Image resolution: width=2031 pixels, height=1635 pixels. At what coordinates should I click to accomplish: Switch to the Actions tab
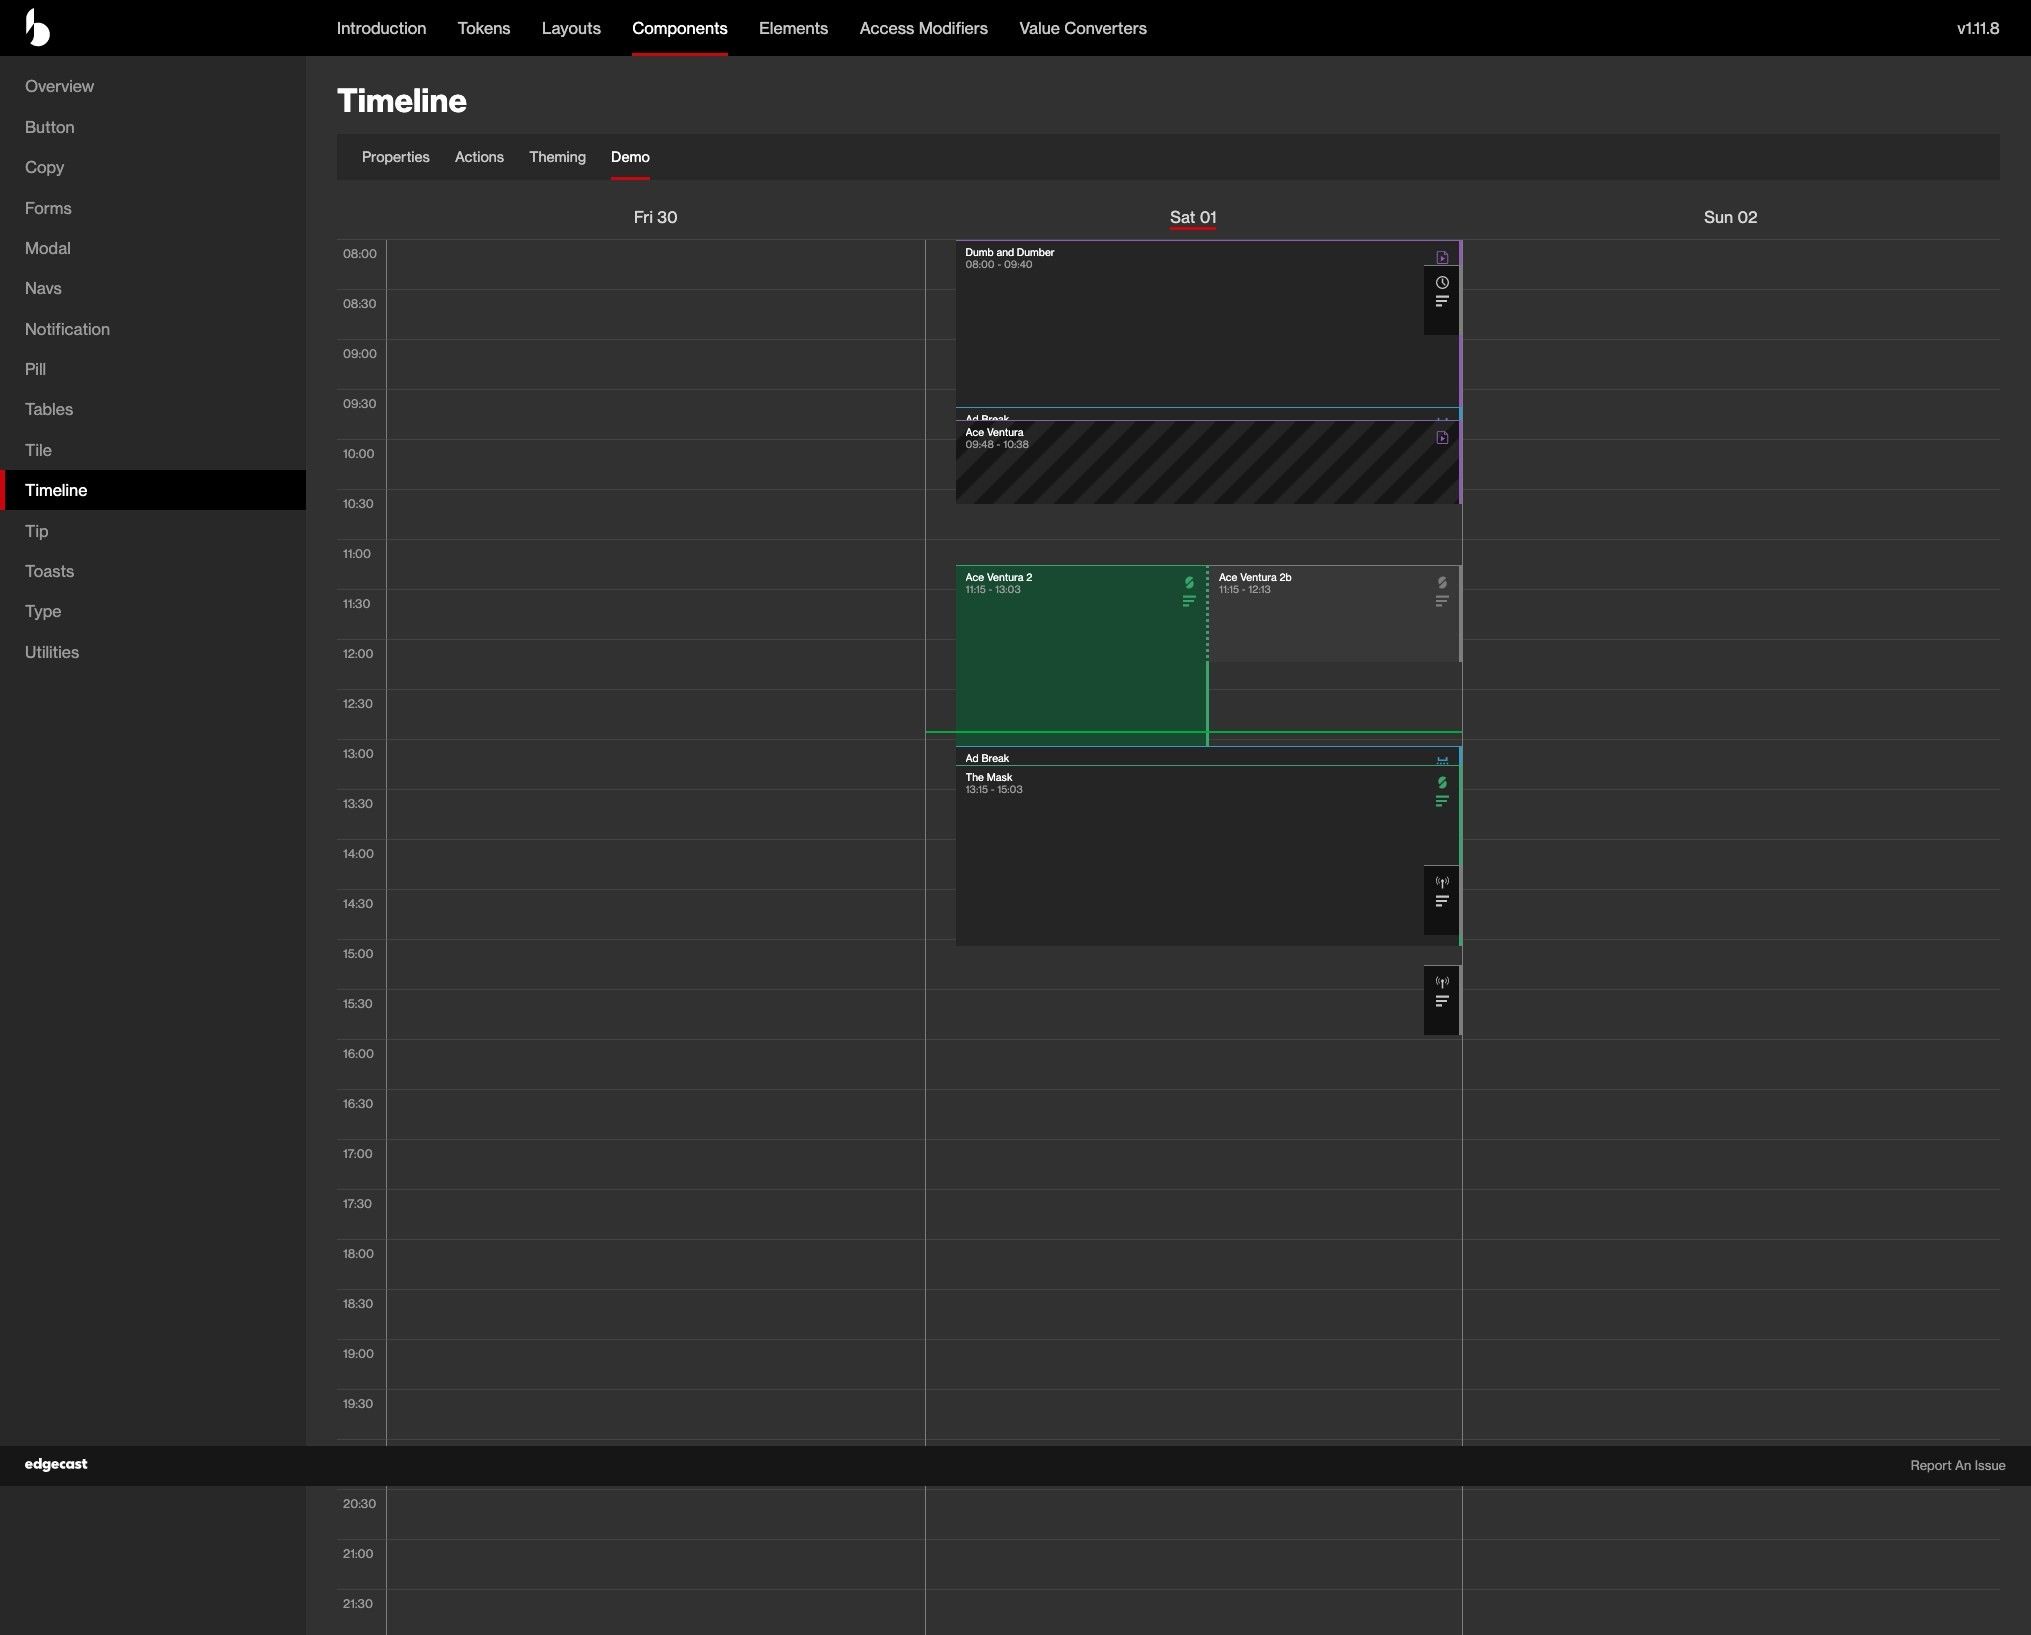pyautogui.click(x=479, y=157)
